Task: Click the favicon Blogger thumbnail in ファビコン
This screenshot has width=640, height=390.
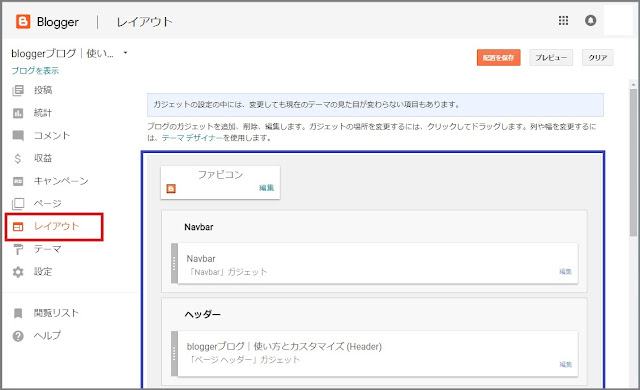Action: point(171,188)
